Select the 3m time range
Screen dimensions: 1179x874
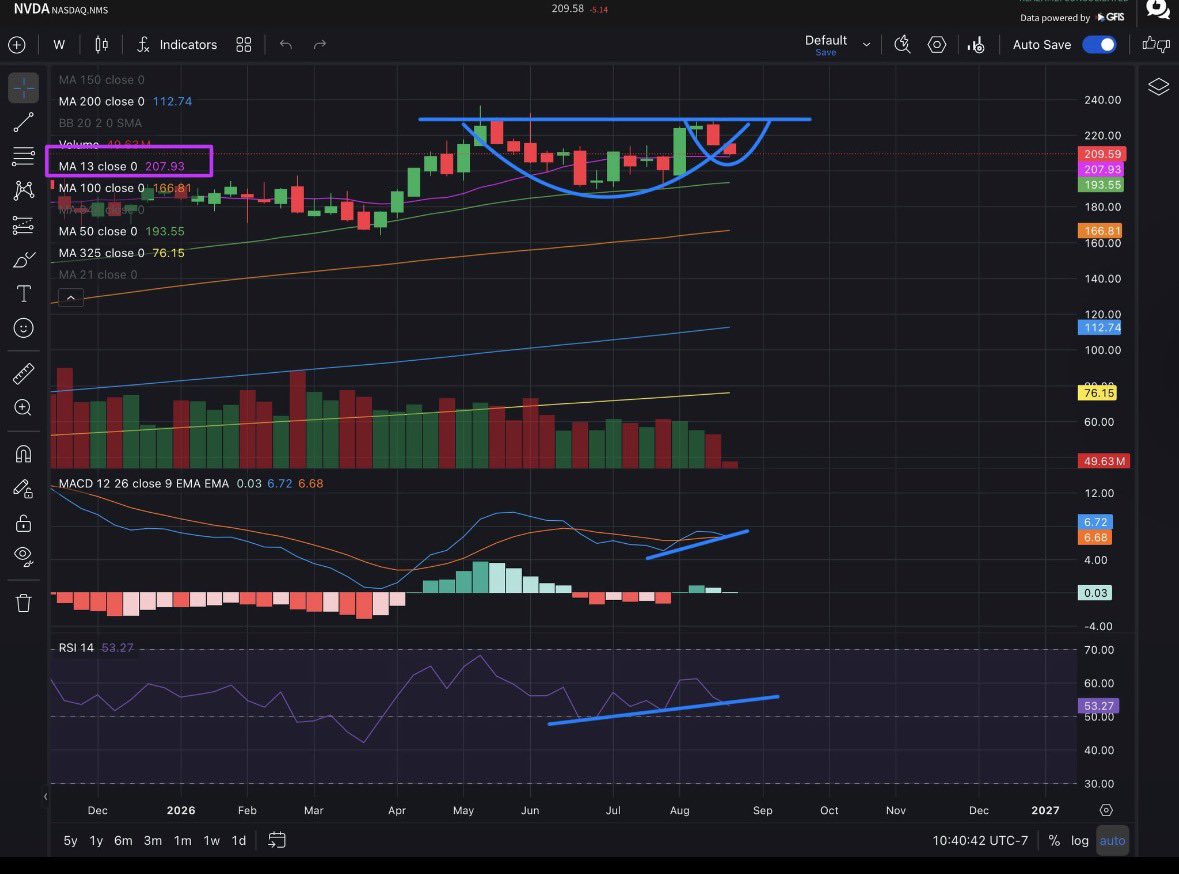(153, 841)
